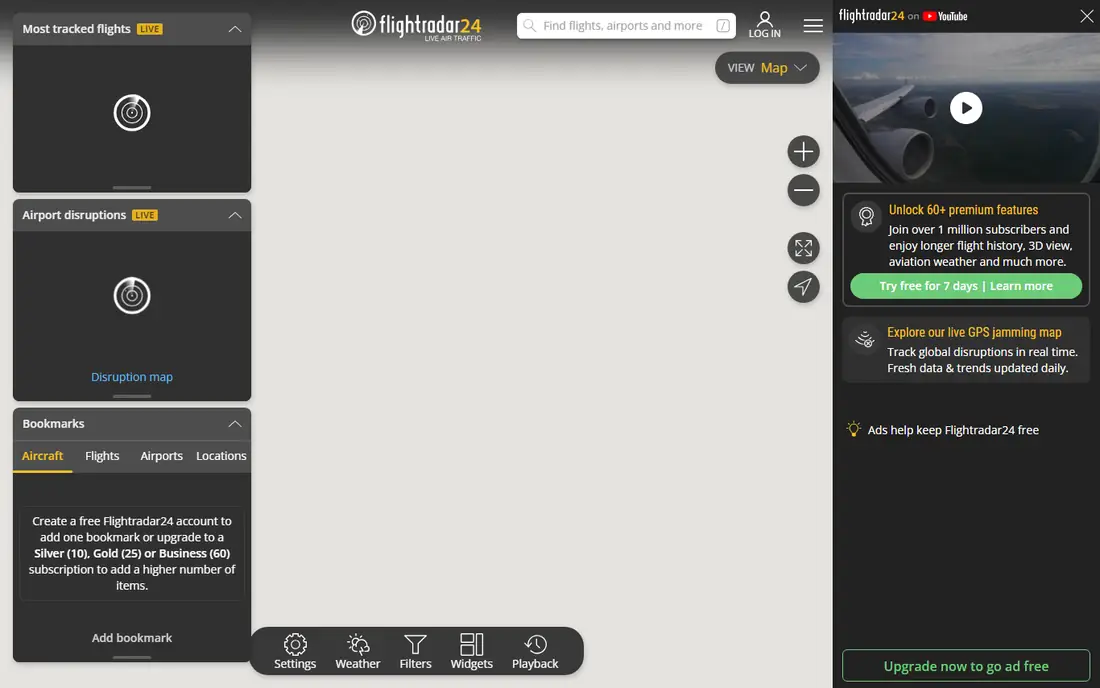
Task: Zoom in on the map with plus button
Action: click(803, 151)
